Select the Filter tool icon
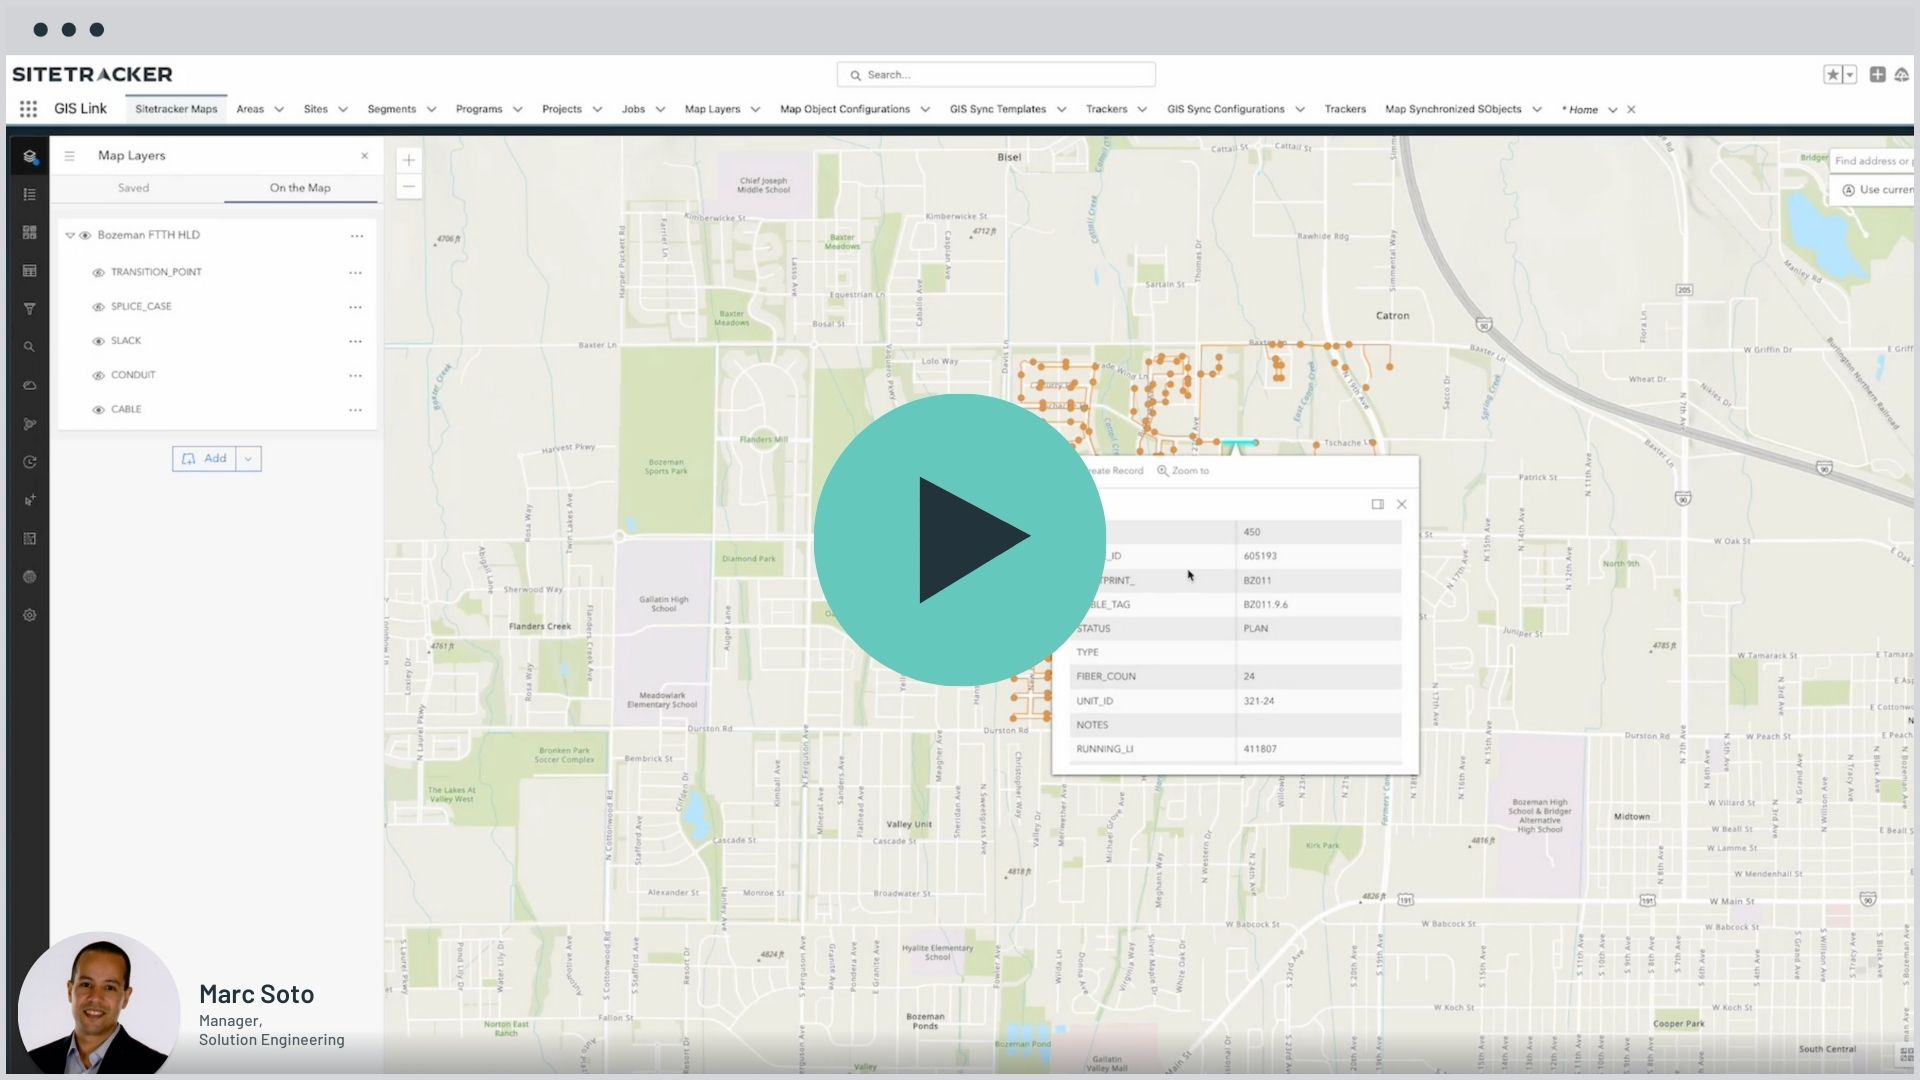The image size is (1920, 1080). (29, 309)
